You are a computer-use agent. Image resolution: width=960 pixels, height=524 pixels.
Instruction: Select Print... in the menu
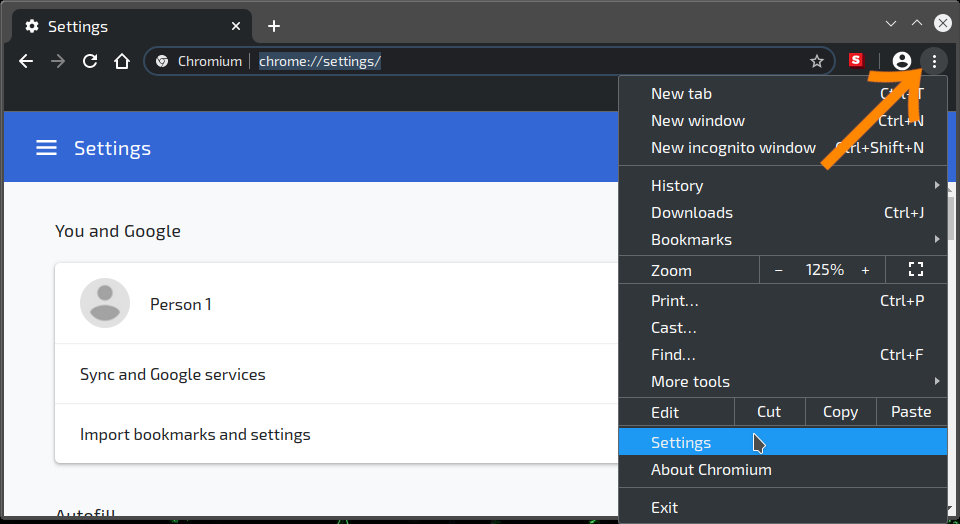782,301
